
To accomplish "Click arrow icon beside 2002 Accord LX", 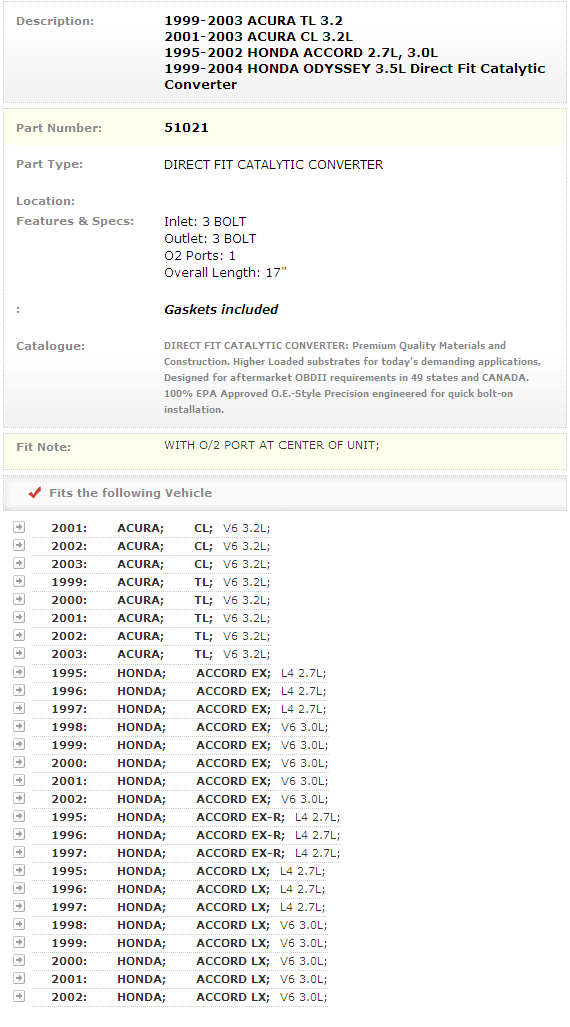I will tap(19, 996).
